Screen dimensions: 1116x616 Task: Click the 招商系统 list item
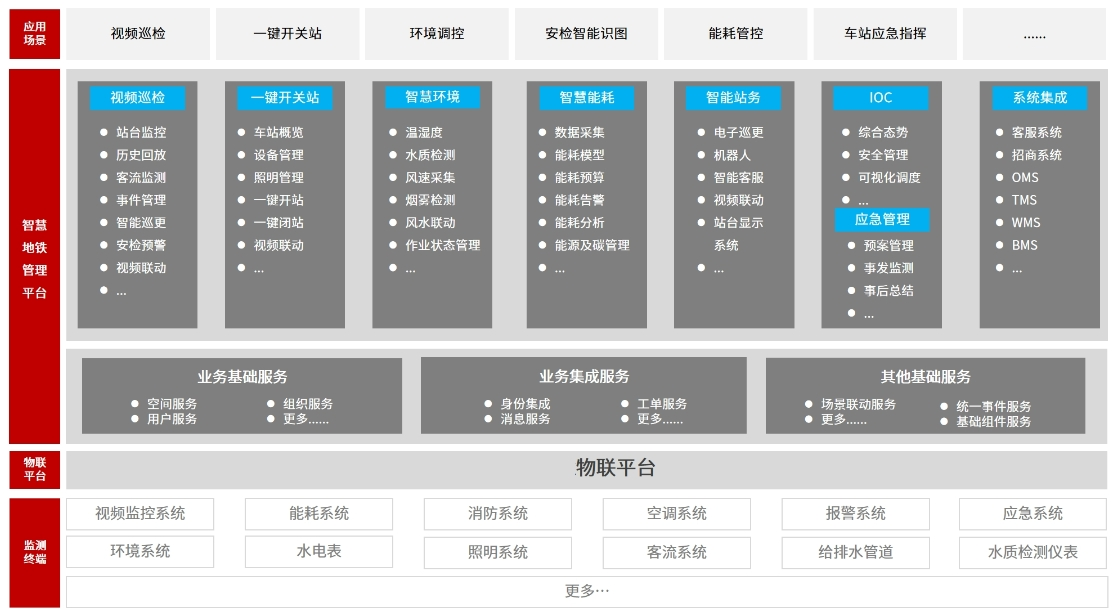[x=1036, y=155]
